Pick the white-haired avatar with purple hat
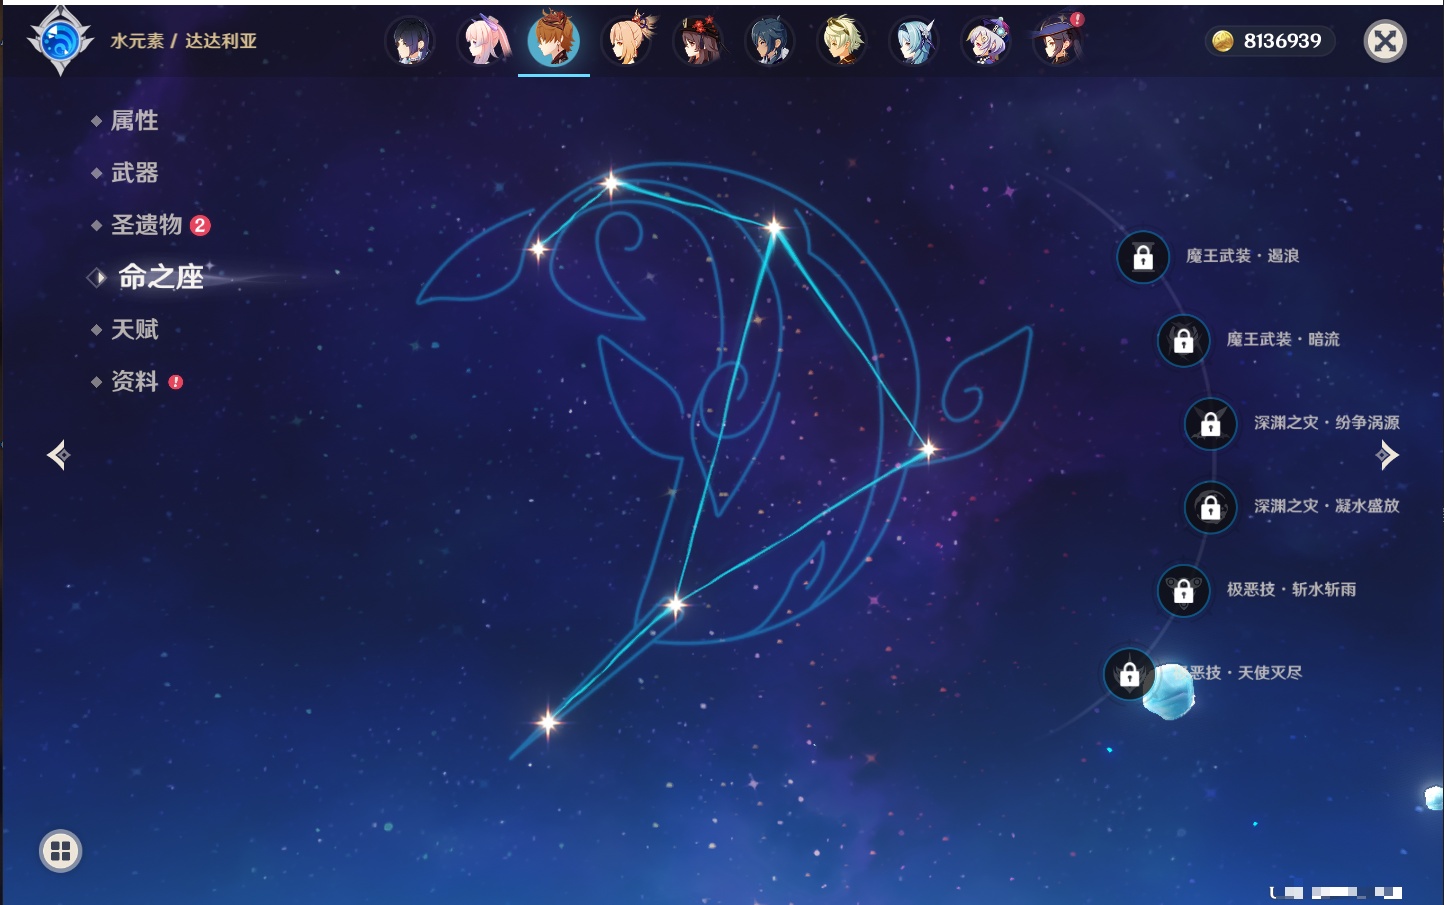 (x=986, y=42)
